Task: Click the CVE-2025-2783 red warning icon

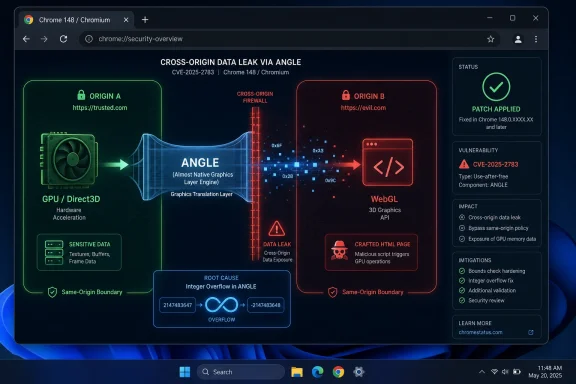Action: click(464, 164)
